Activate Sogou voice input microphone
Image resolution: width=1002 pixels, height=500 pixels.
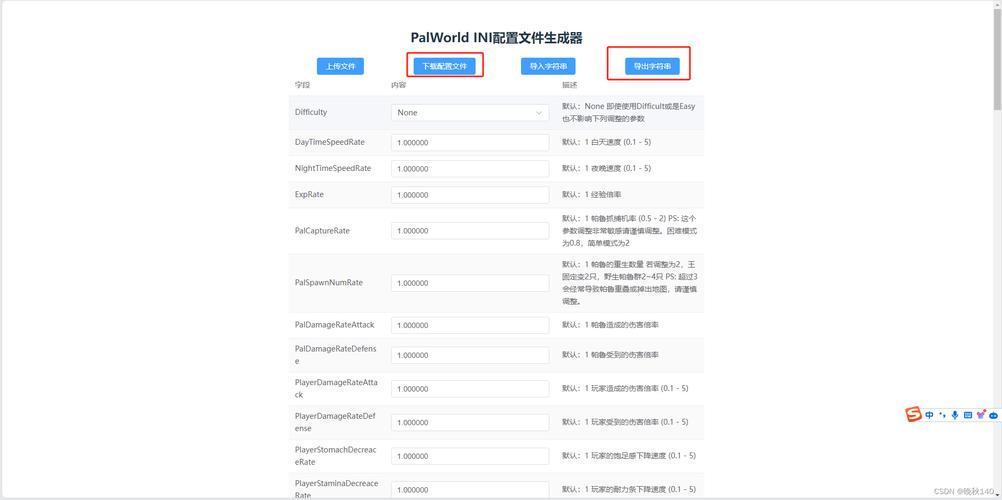(x=955, y=415)
